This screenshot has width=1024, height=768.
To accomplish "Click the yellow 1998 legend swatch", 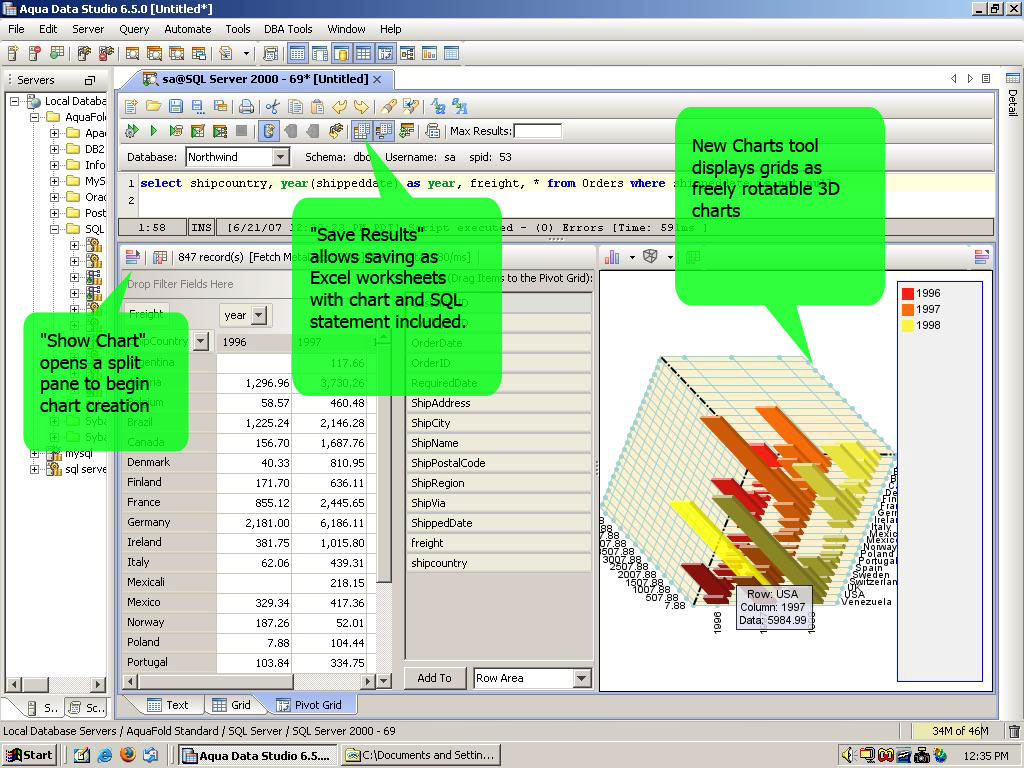I will [908, 325].
